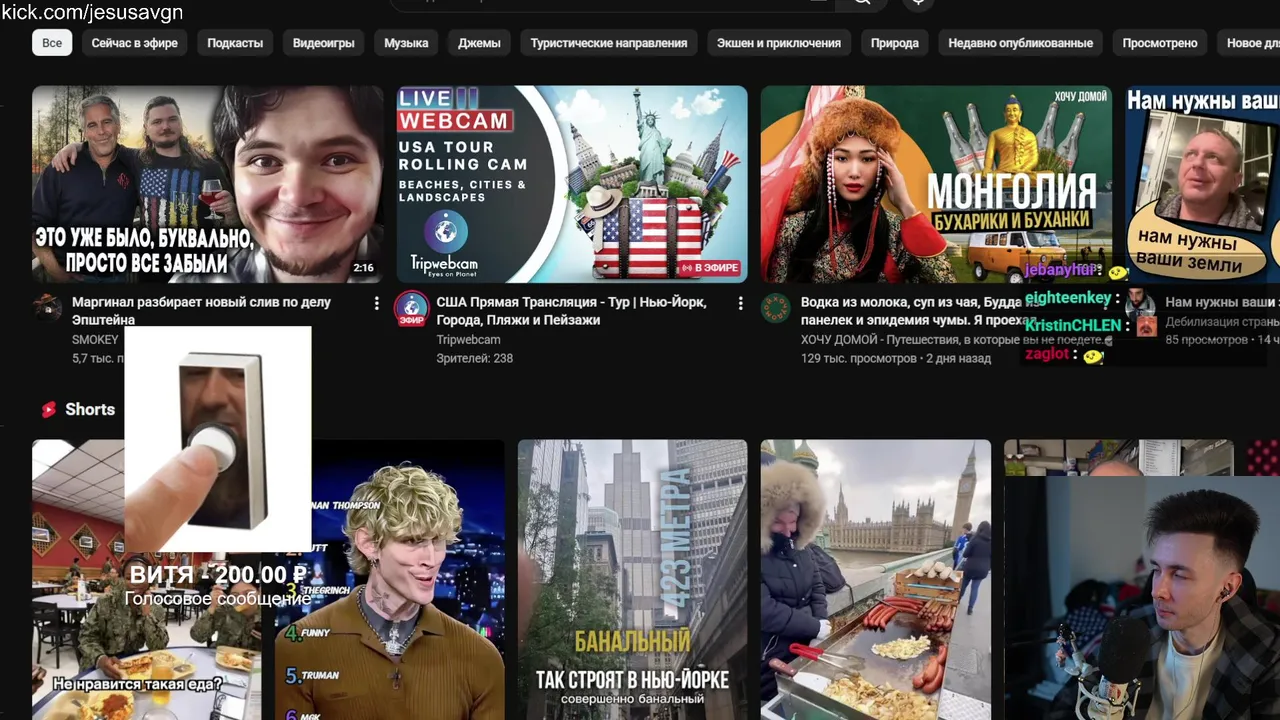The height and width of the screenshot is (720, 1280).
Task: Open Short "Так строят в Нью-Йорке"
Action: coord(632,580)
